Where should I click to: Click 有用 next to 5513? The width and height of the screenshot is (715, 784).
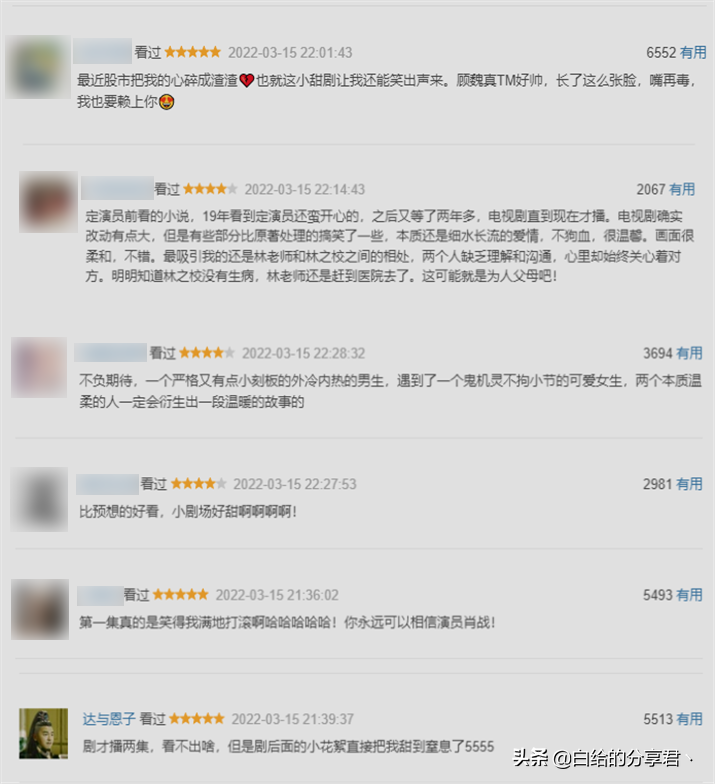pyautogui.click(x=689, y=719)
